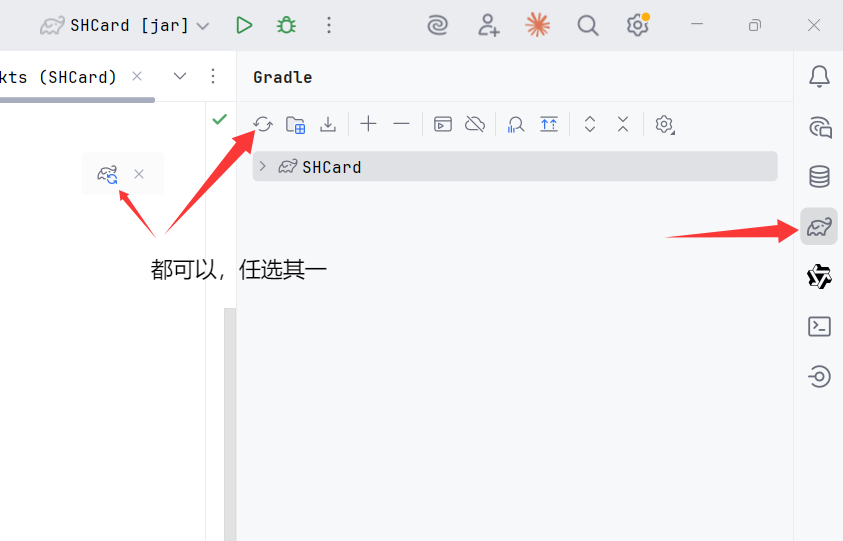This screenshot has width=843, height=541.
Task: Click the blue up-arrows icon in Gradle toolbar
Action: (x=549, y=124)
